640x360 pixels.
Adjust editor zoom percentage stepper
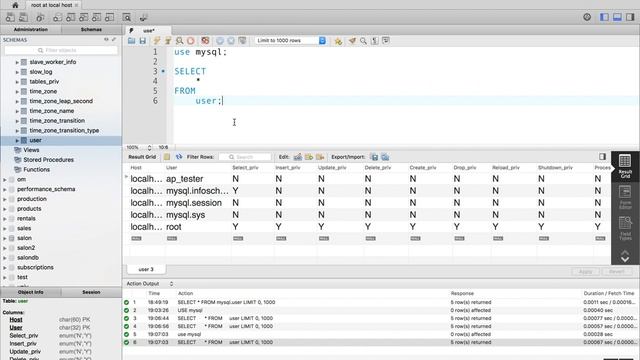pyautogui.click(x=149, y=147)
